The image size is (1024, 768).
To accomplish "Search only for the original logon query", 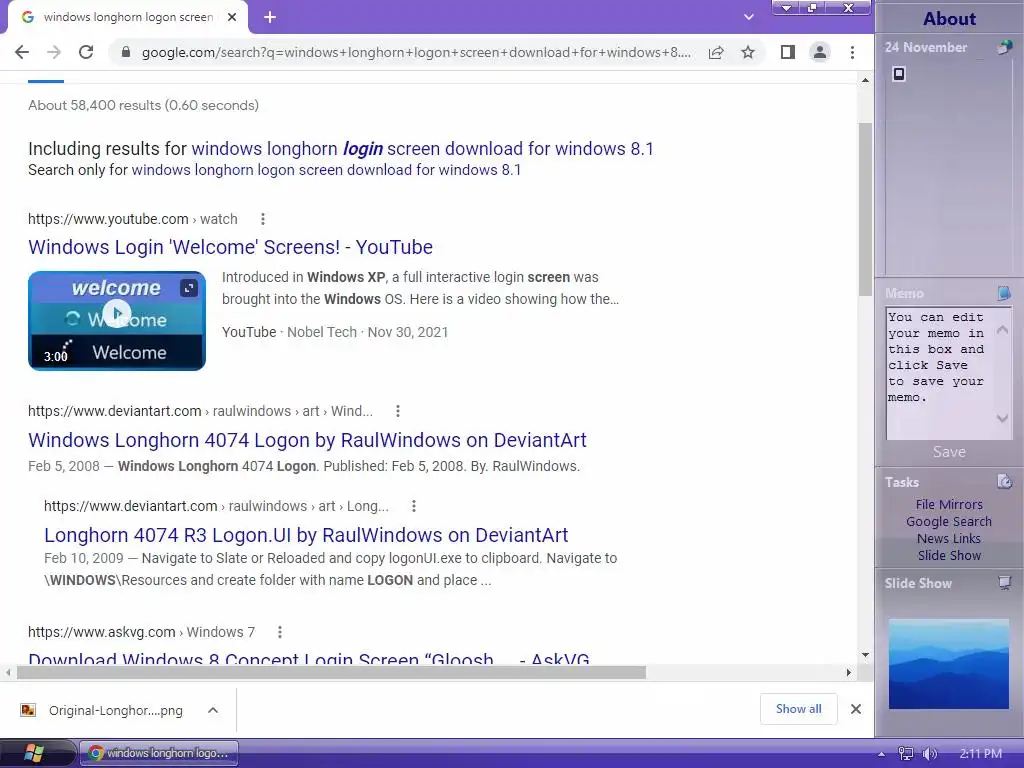I will pyautogui.click(x=326, y=170).
